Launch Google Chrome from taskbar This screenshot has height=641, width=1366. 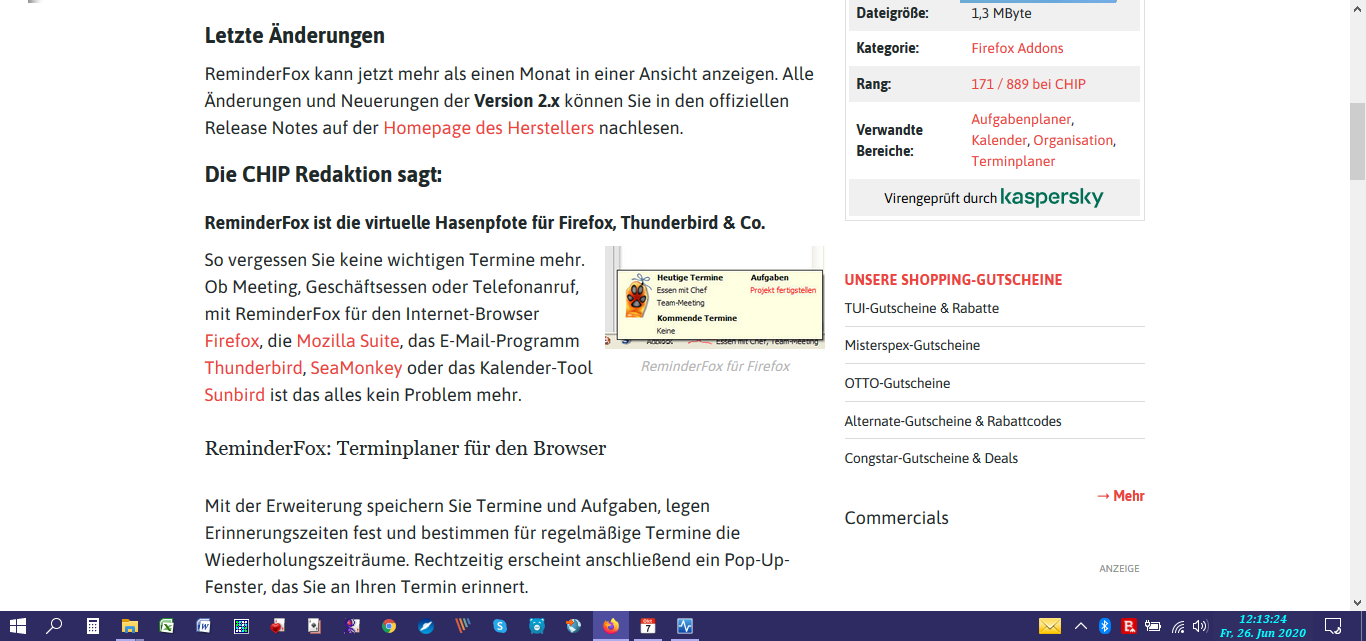389,626
